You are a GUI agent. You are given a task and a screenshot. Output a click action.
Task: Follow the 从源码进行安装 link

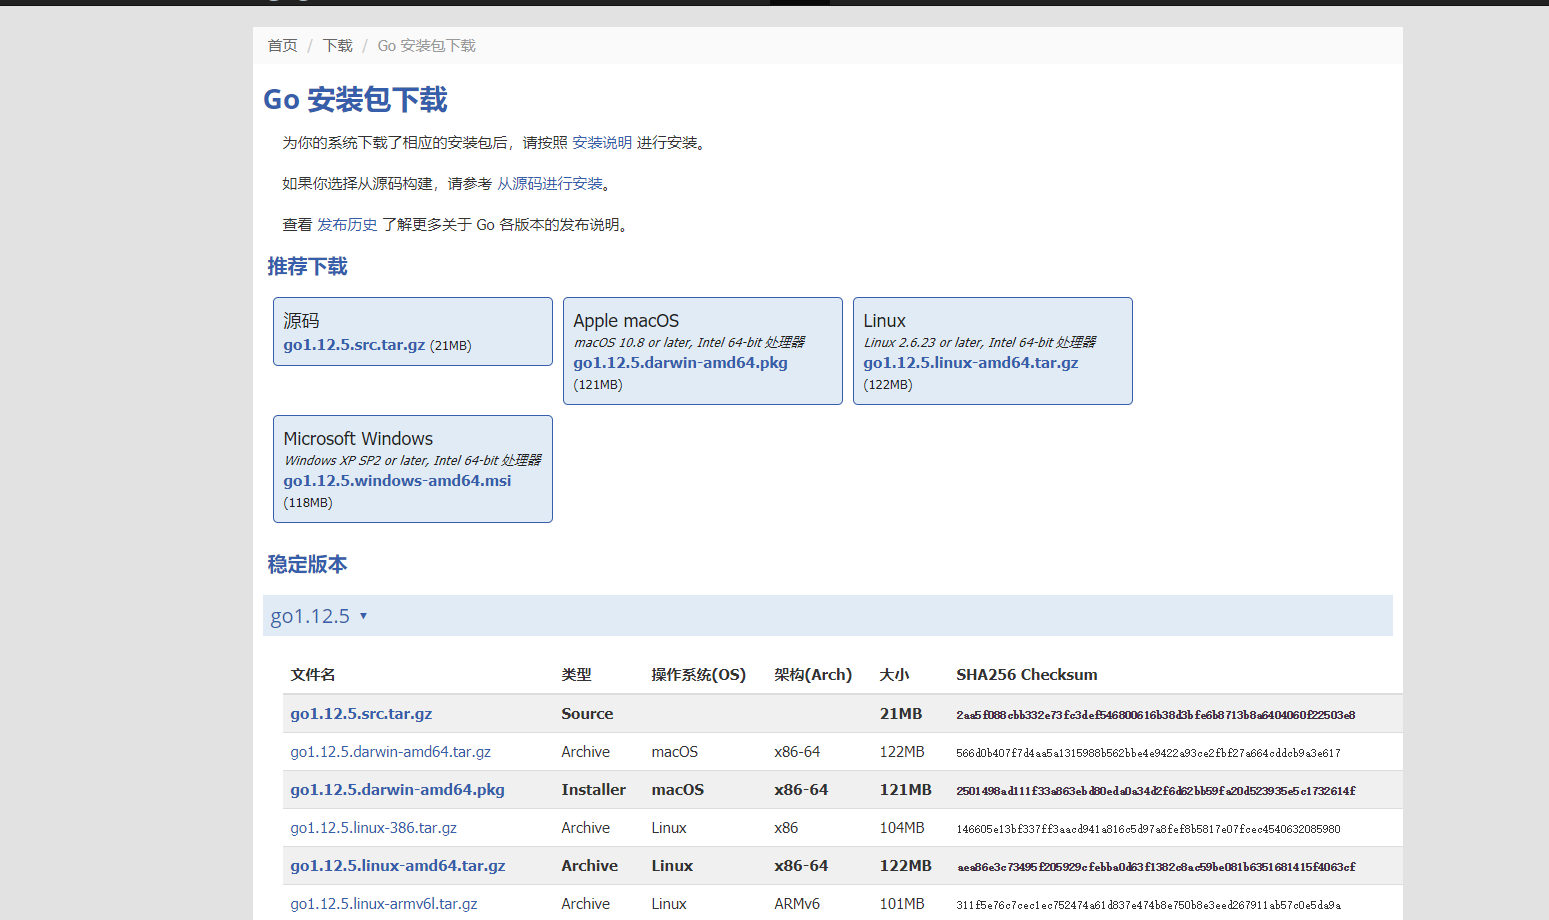(550, 184)
